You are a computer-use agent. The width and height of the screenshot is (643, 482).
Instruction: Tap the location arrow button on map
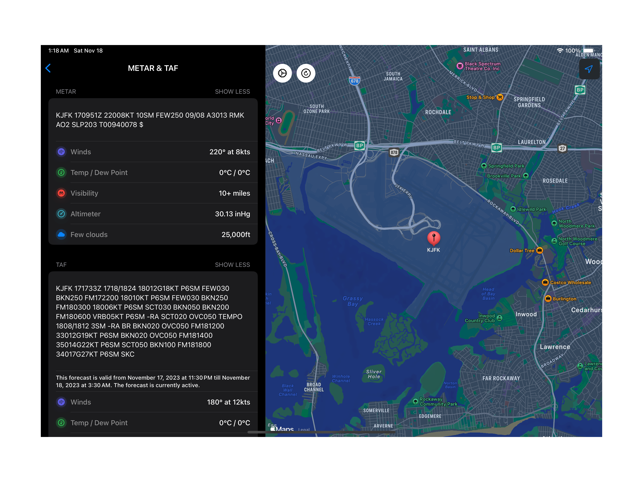589,69
